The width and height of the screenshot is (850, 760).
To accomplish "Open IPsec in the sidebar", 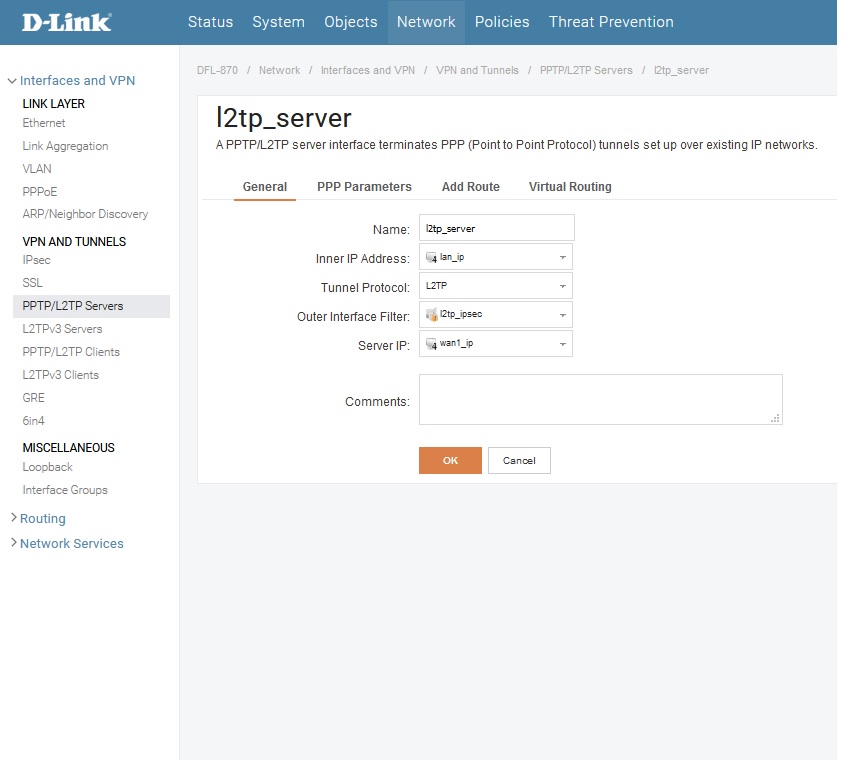I will [36, 260].
